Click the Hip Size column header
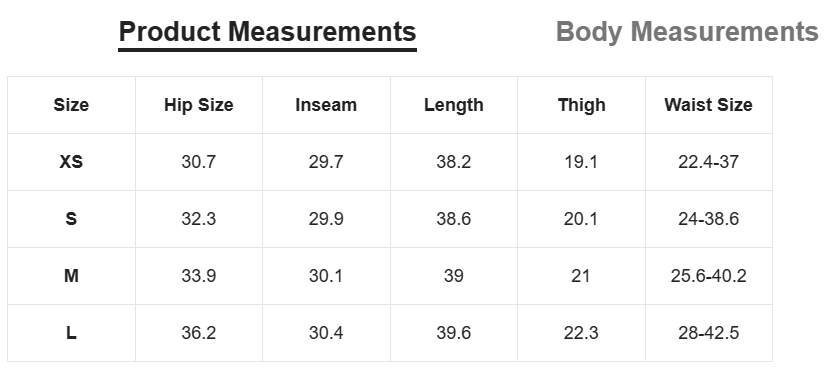Viewport: 828px width, 370px height. (199, 105)
